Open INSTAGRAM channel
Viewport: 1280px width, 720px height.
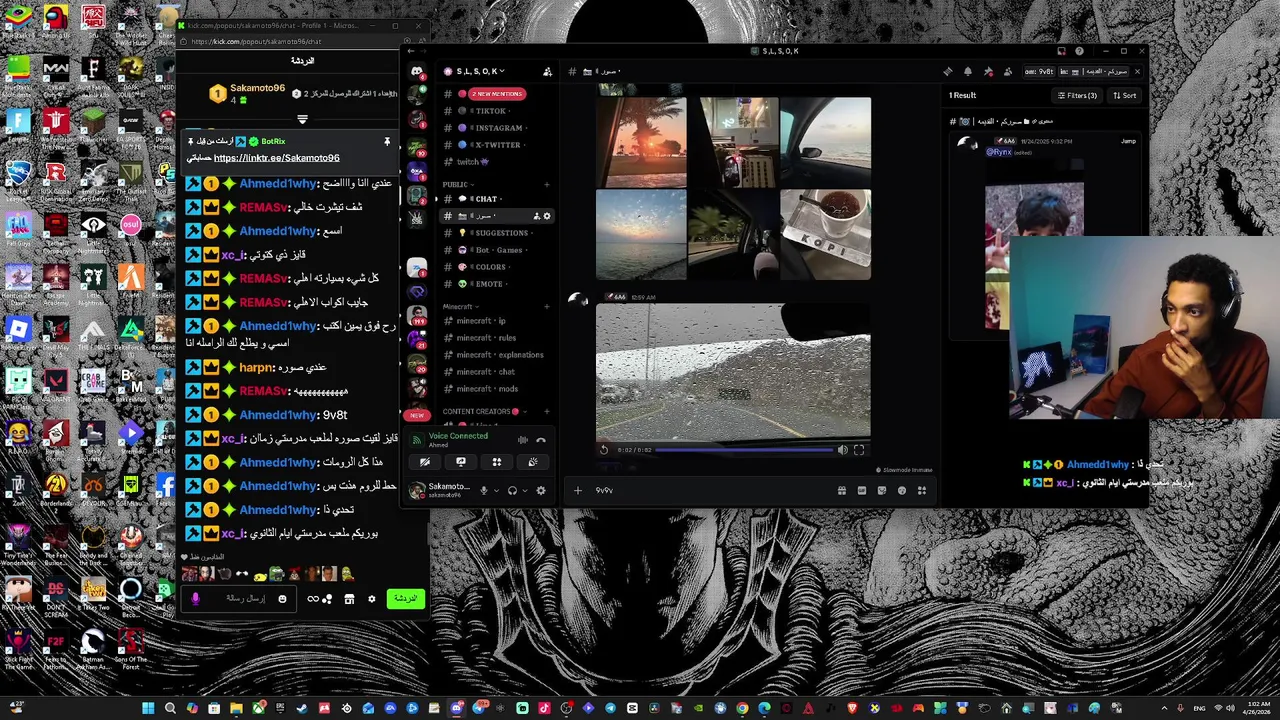point(498,128)
